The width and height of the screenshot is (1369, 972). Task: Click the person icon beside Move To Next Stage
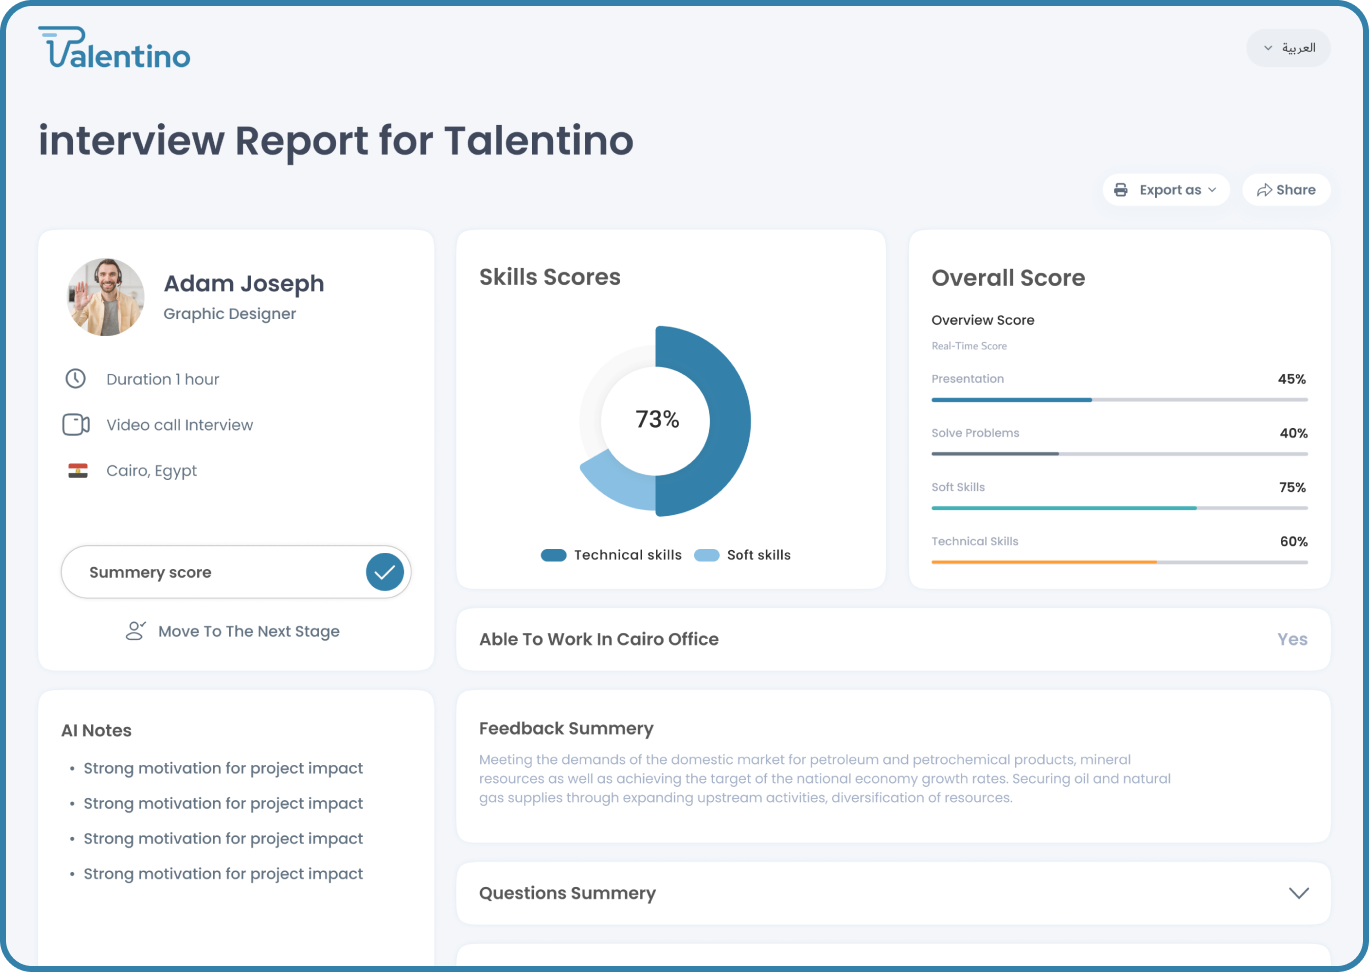135,631
